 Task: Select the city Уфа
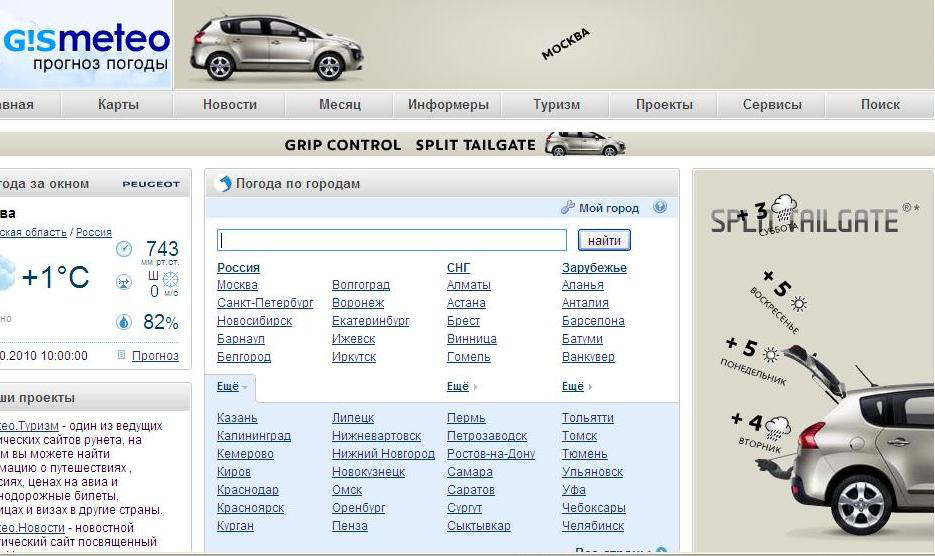pos(574,490)
